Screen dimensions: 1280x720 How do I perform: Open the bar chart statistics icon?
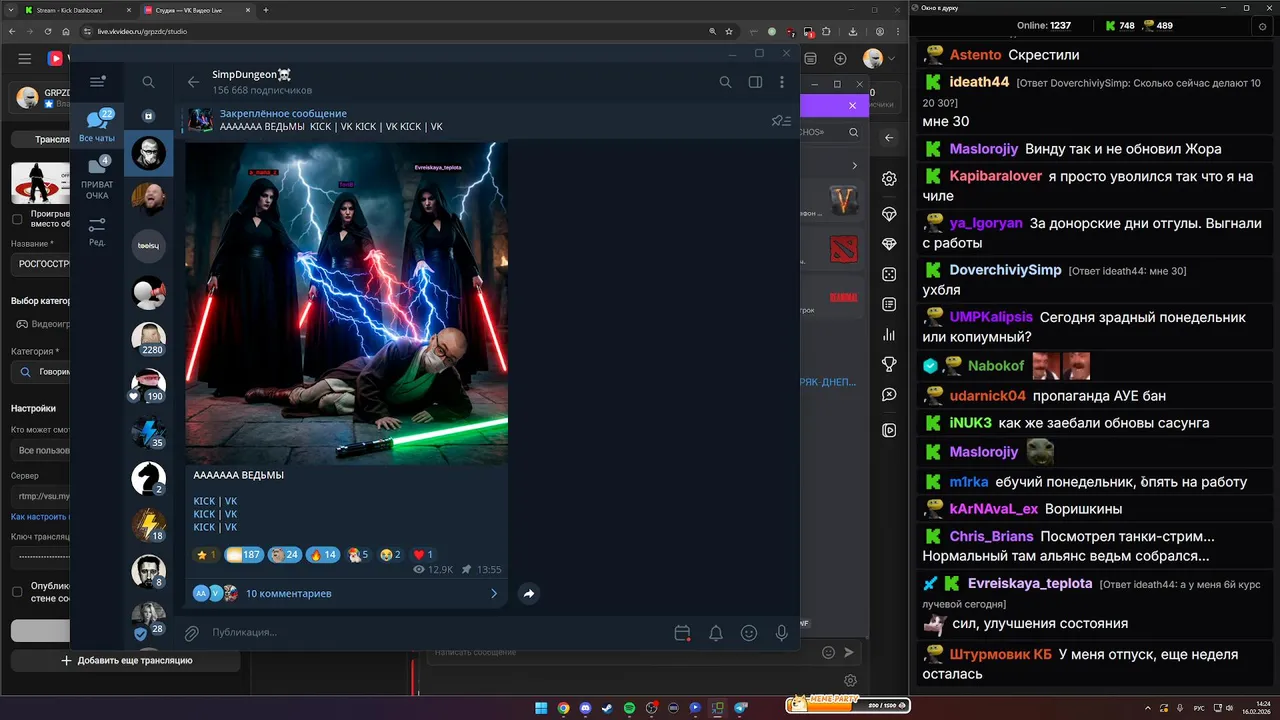(889, 334)
